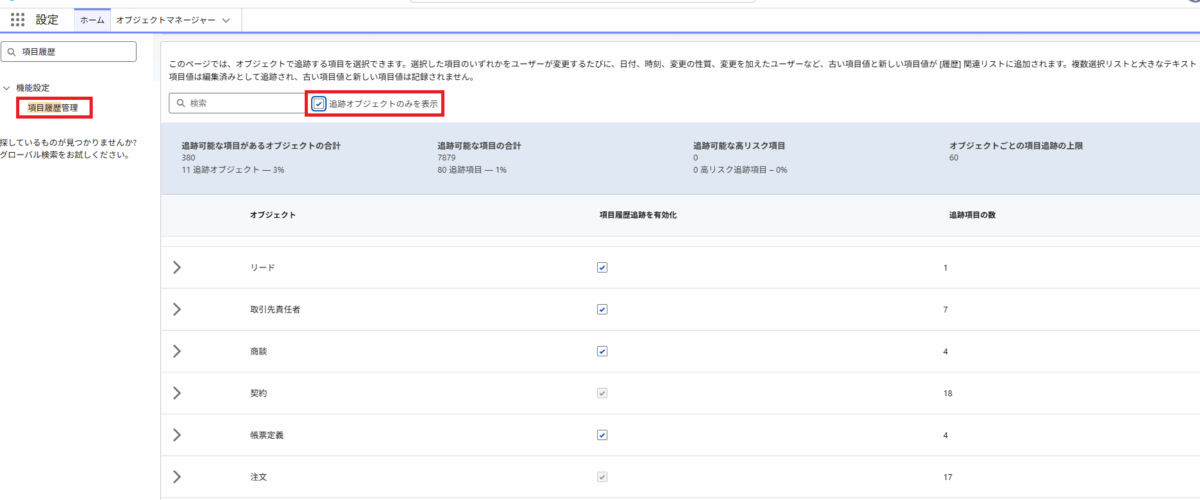
Task: Expand the 取引先責任者 object row
Action: point(177,310)
